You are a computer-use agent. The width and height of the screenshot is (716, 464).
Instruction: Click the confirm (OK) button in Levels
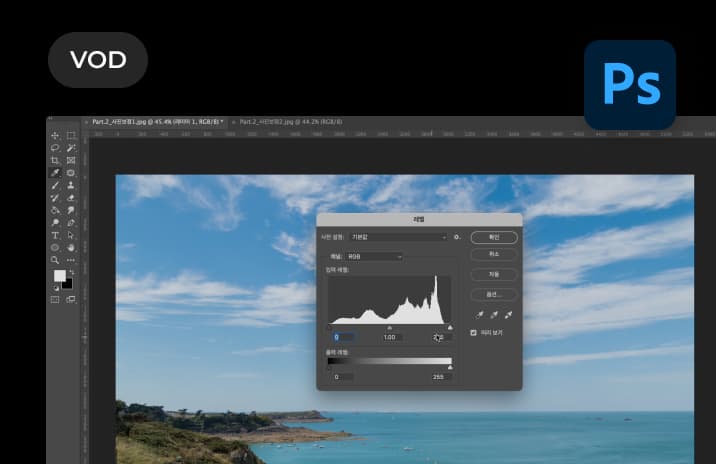(x=494, y=237)
